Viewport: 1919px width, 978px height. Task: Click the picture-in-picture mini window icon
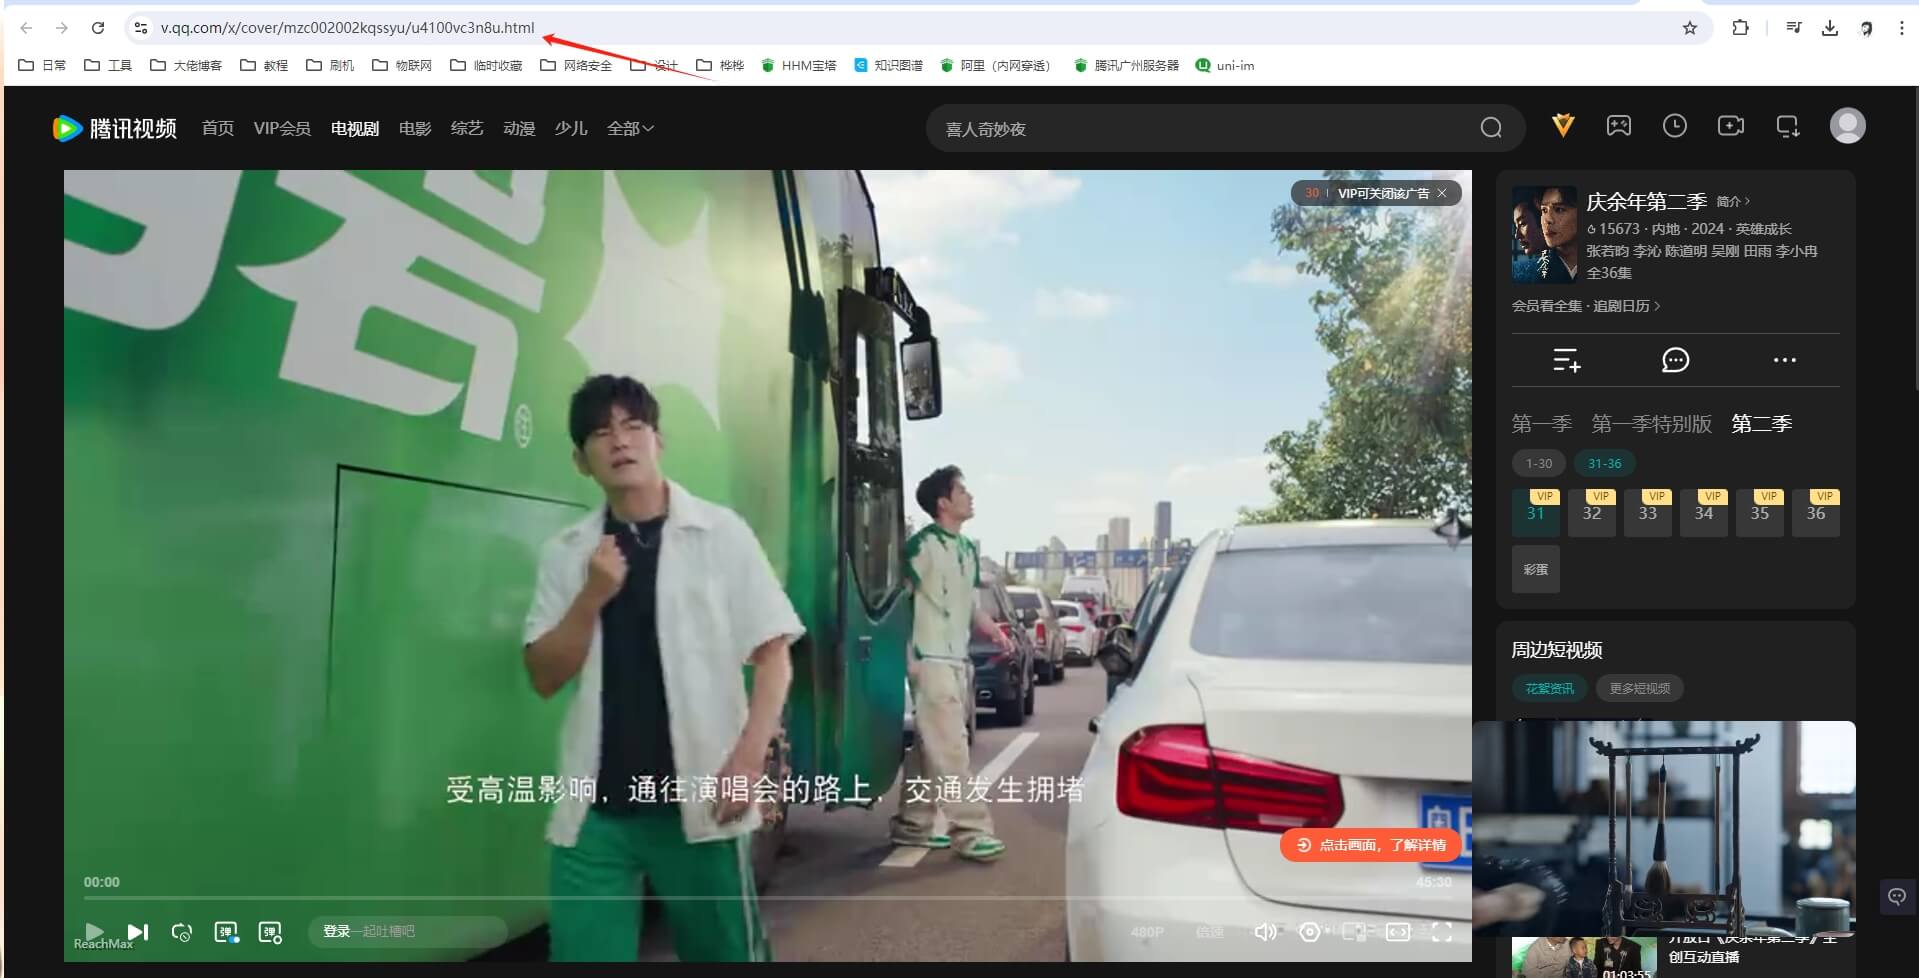[1354, 932]
